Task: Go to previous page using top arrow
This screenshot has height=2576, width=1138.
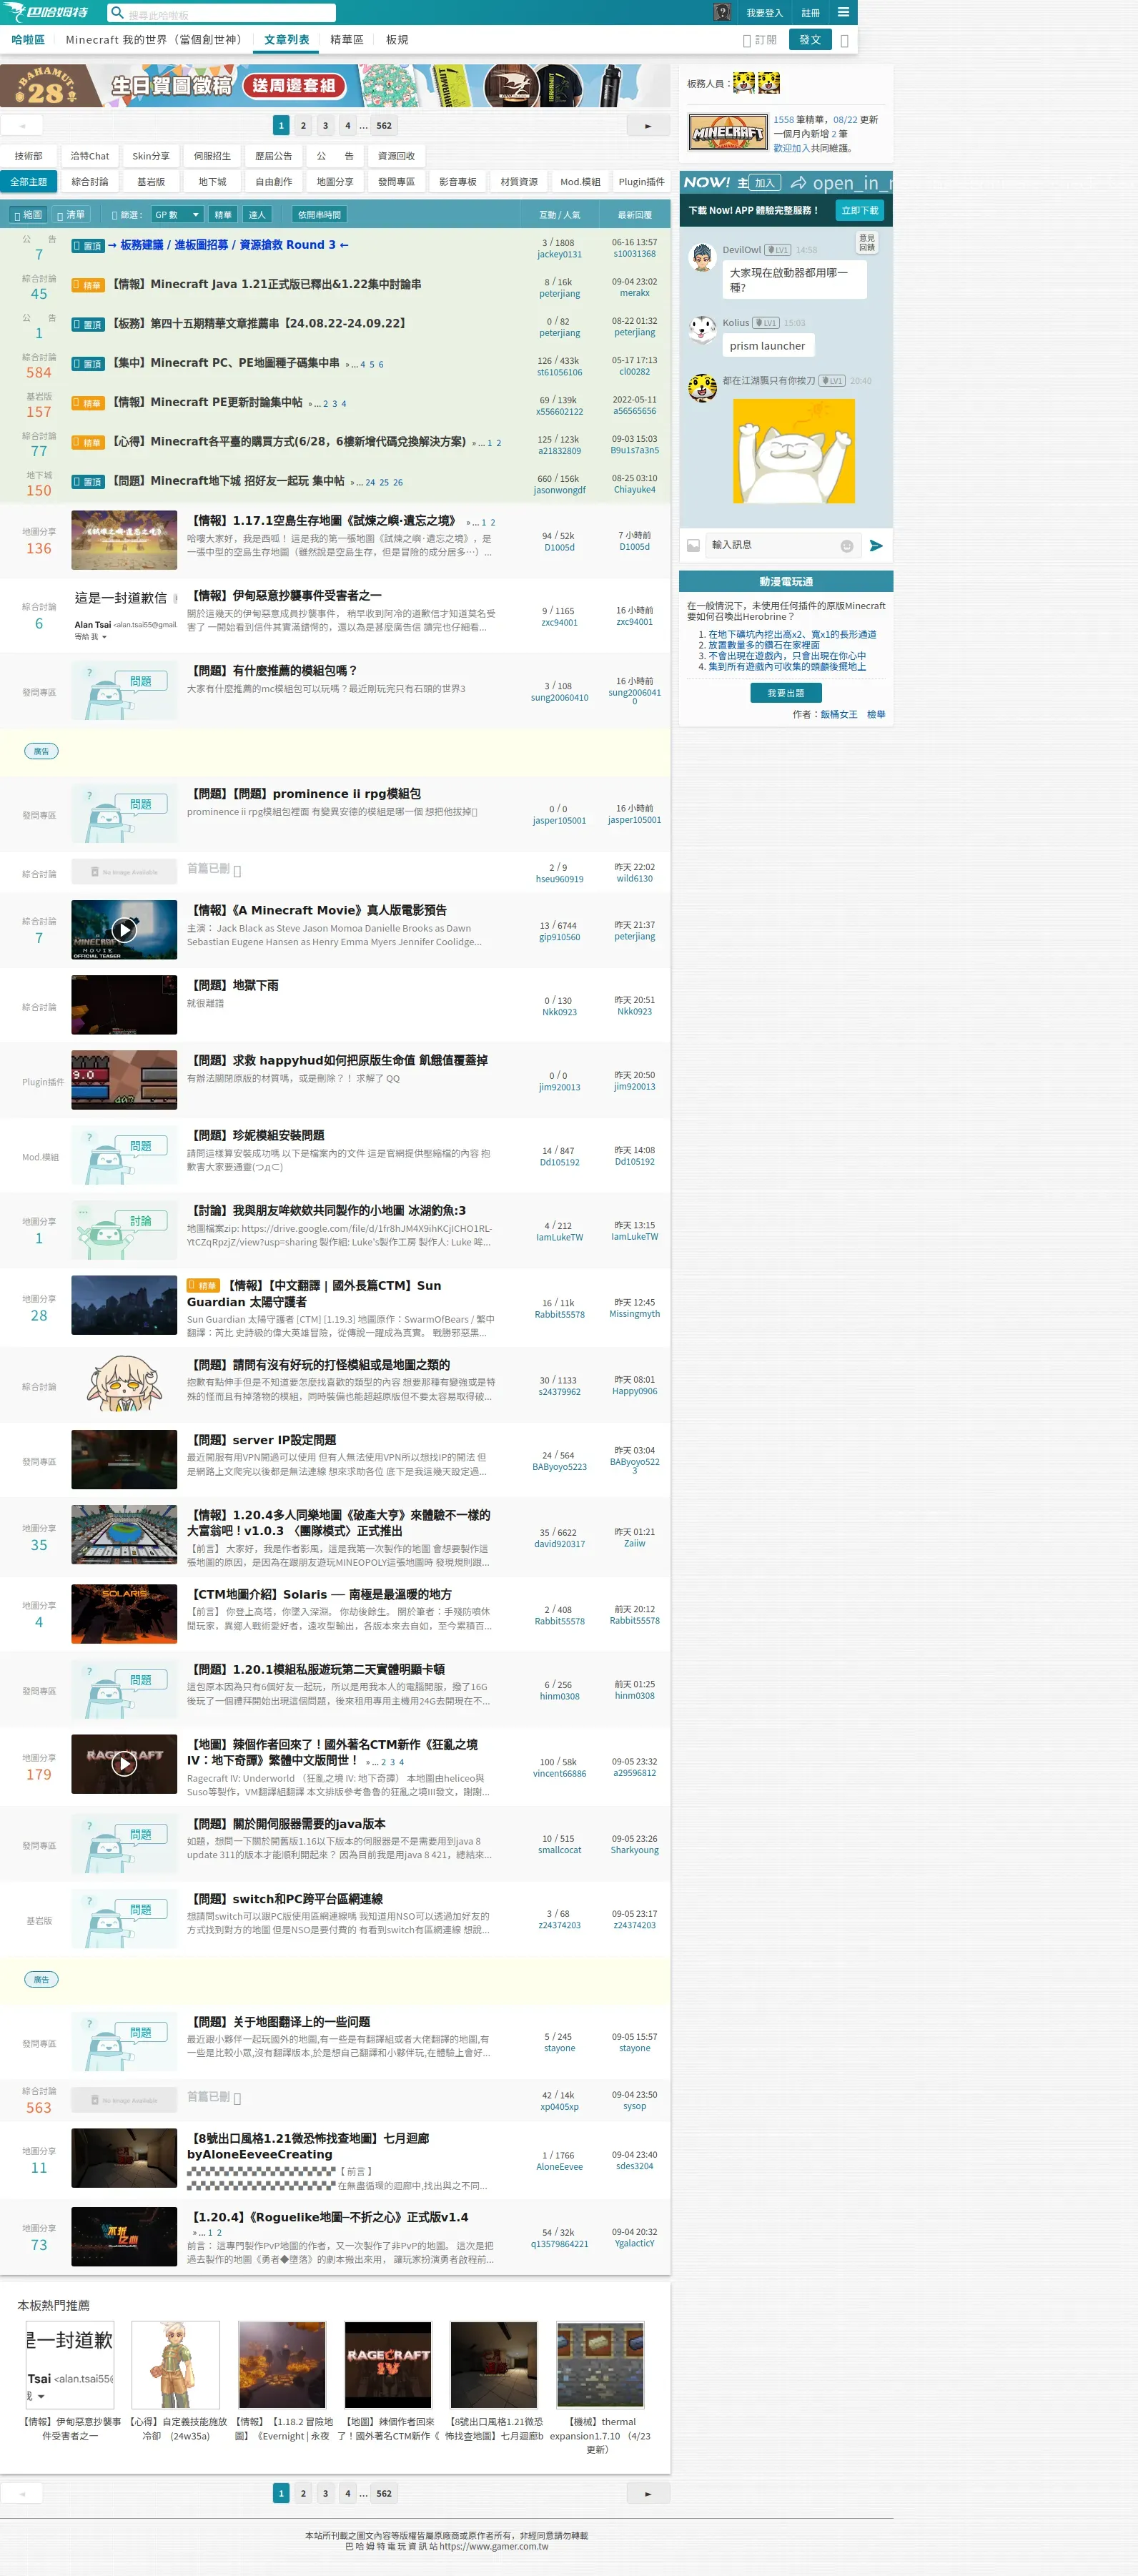Action: [21, 126]
